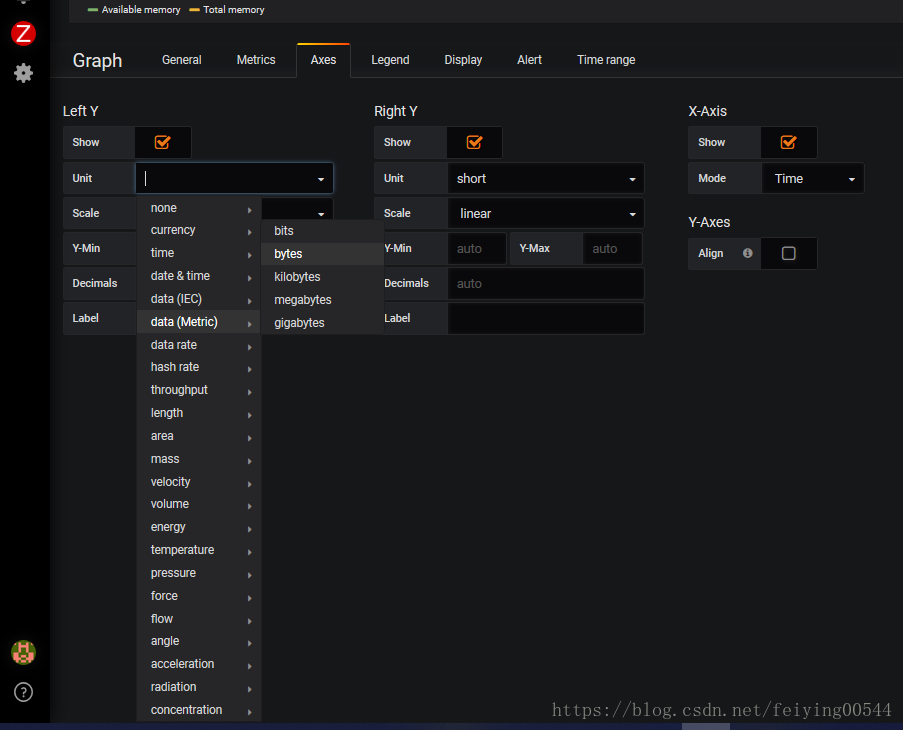Expand the length unit category

pyautogui.click(x=199, y=413)
